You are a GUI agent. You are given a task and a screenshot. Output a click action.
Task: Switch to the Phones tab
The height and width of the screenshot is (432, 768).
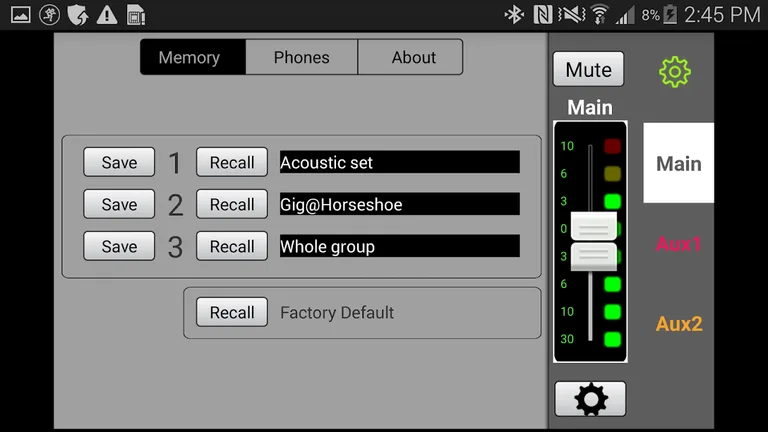[302, 57]
